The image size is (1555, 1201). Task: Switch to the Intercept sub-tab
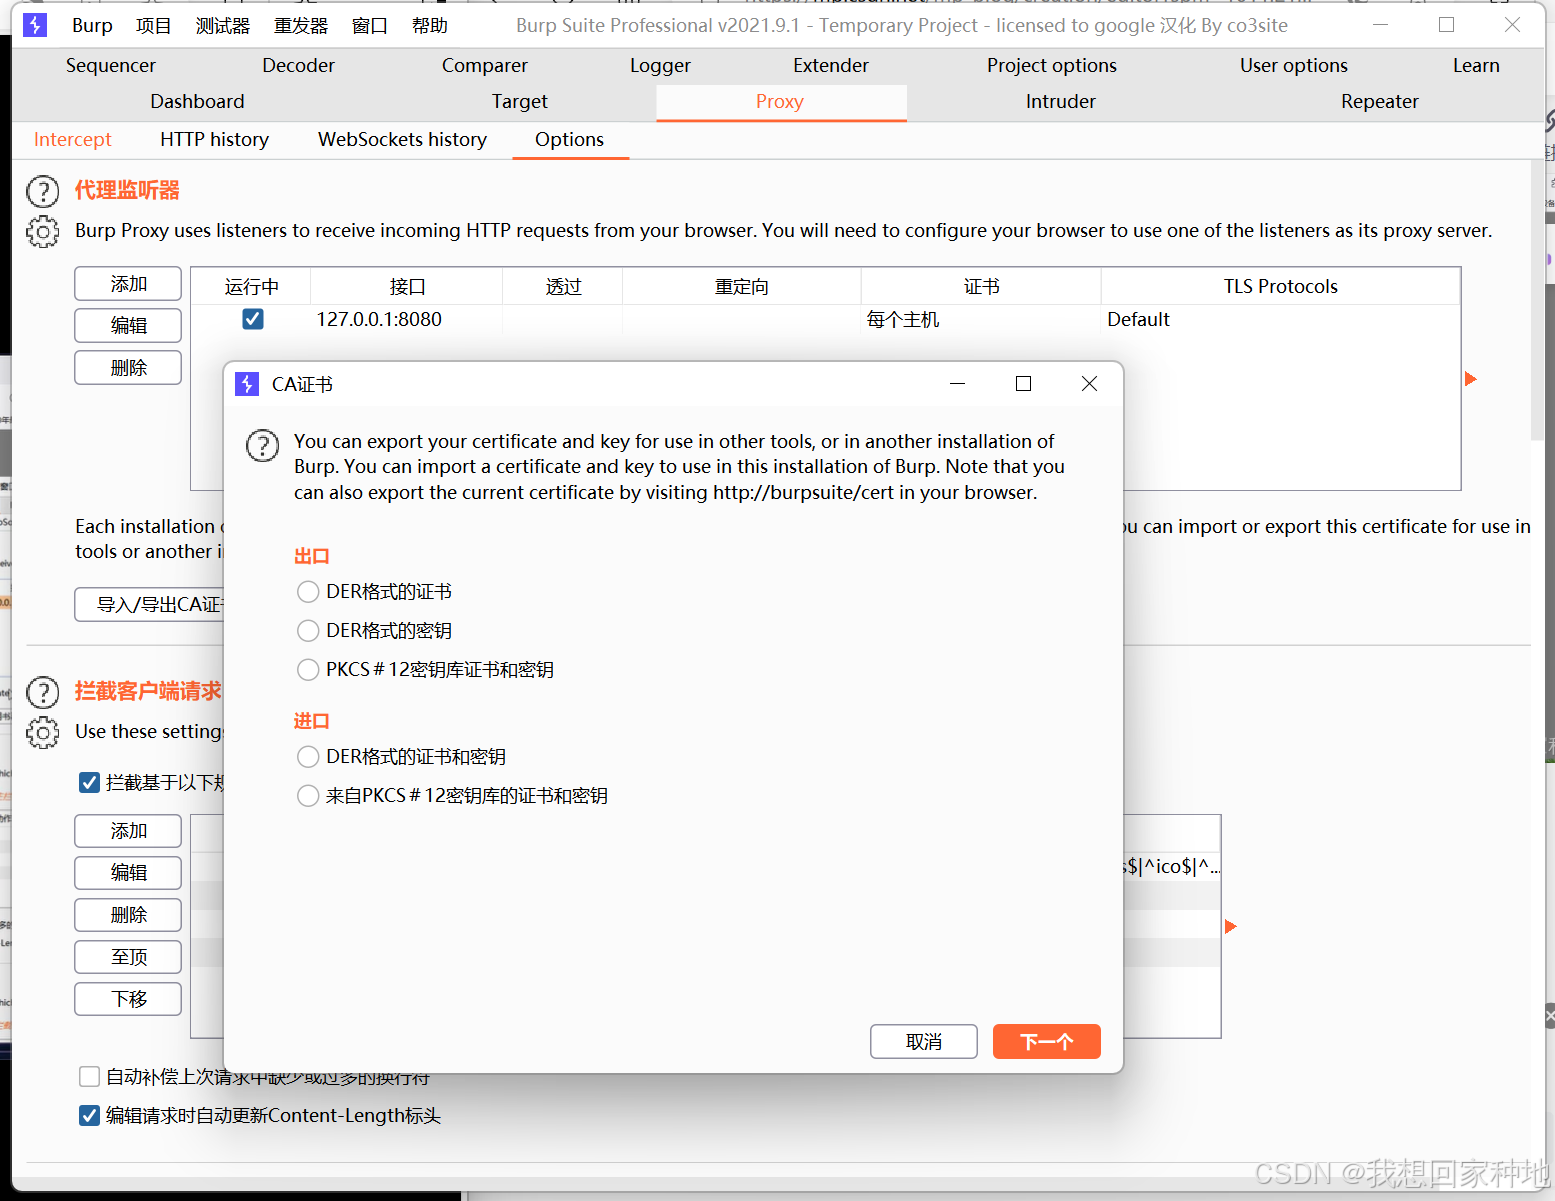(73, 139)
